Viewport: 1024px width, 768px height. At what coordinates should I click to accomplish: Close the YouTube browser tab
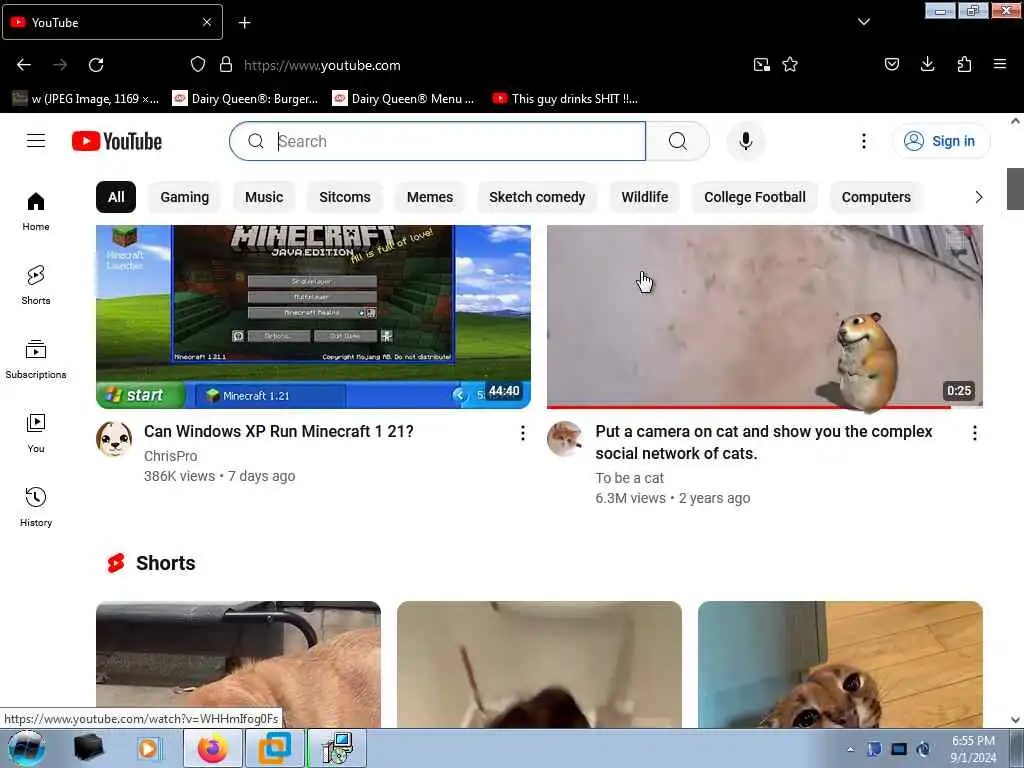(207, 22)
